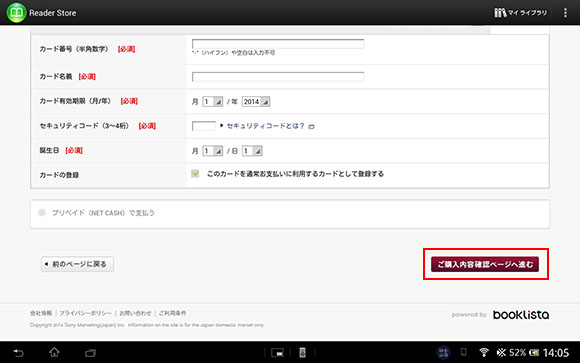Open the お問い合わせ footer link

135,313
